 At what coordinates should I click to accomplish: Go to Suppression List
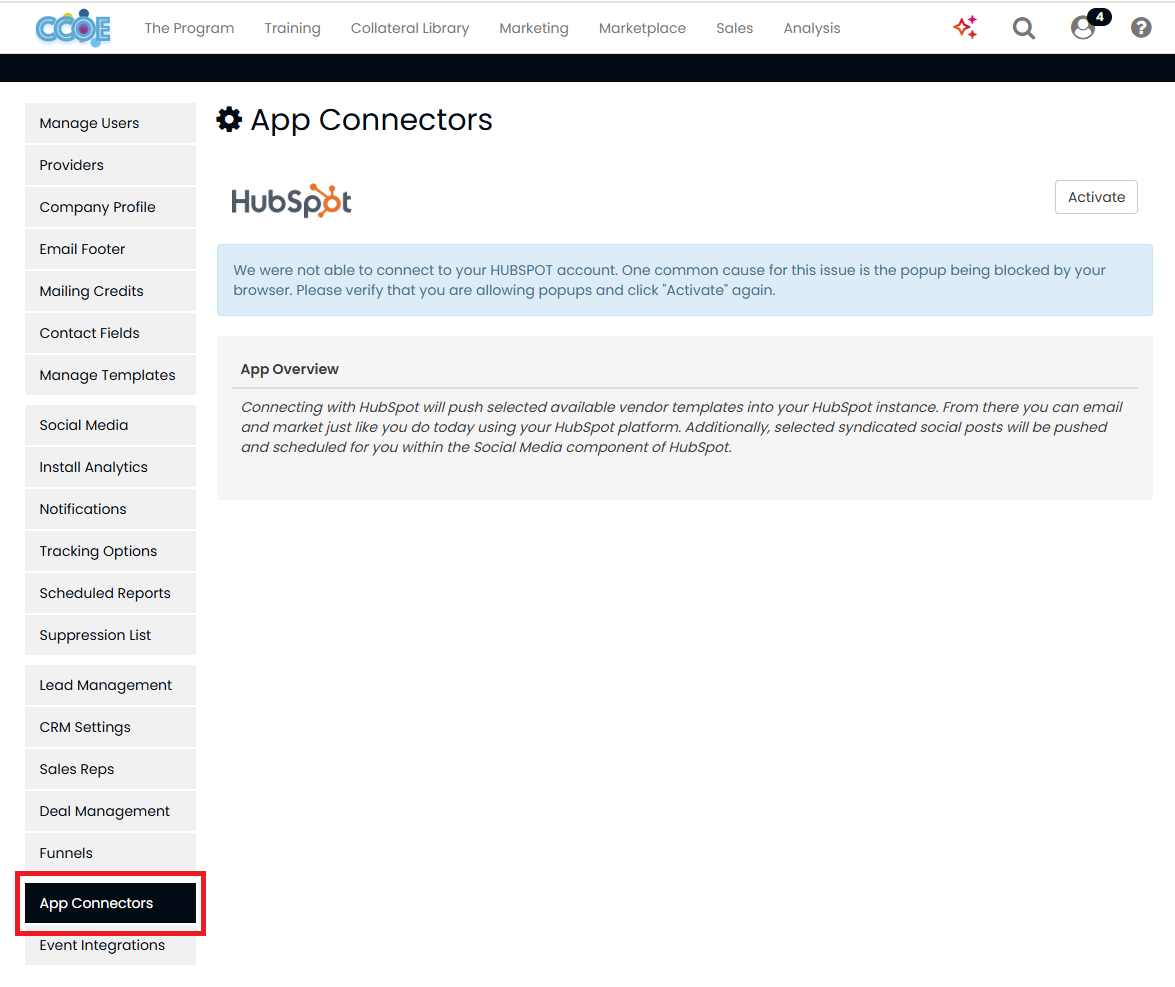coord(110,635)
